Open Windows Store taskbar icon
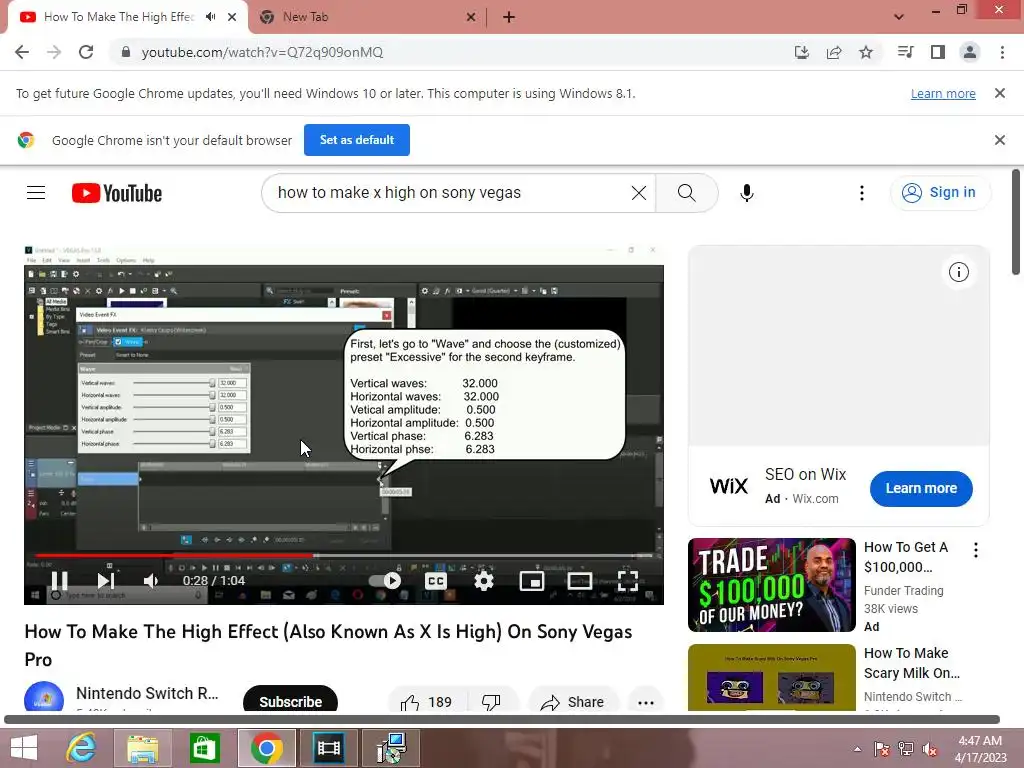The height and width of the screenshot is (768, 1024). tap(204, 748)
